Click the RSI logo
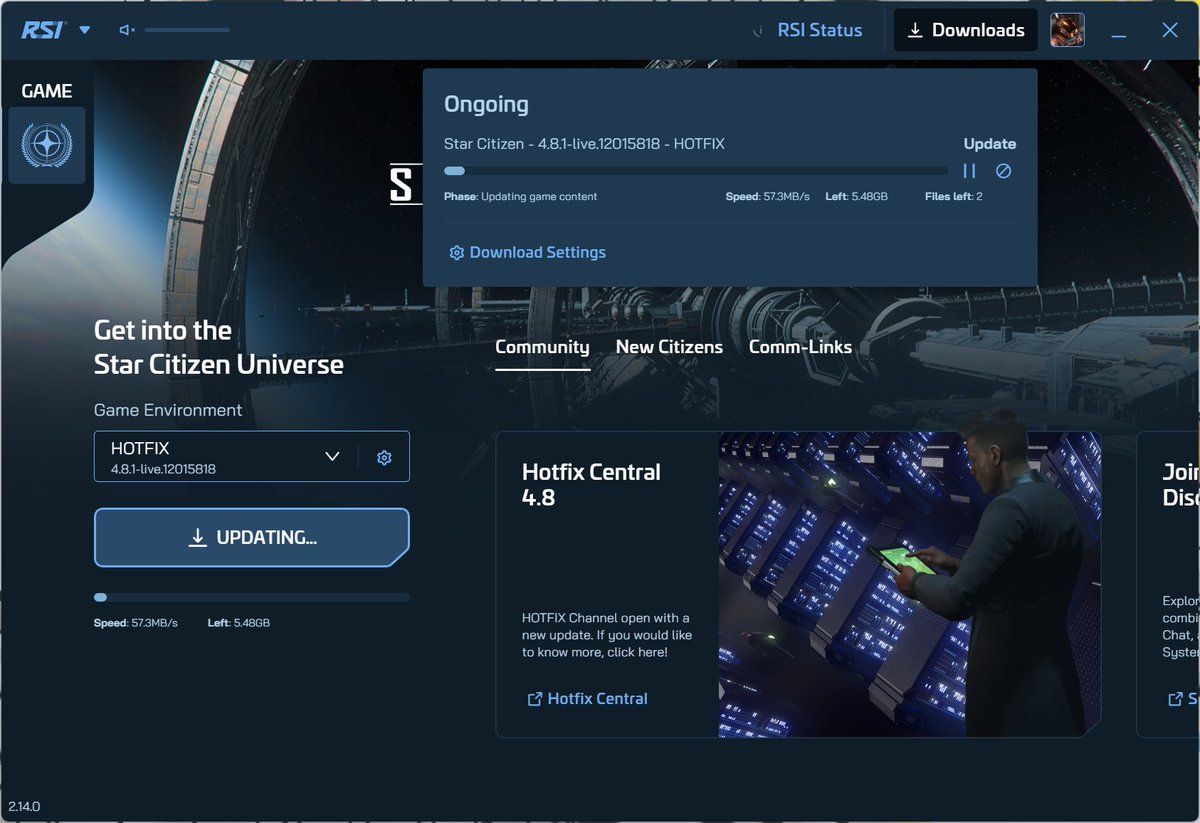This screenshot has width=1200, height=823. pos(44,30)
